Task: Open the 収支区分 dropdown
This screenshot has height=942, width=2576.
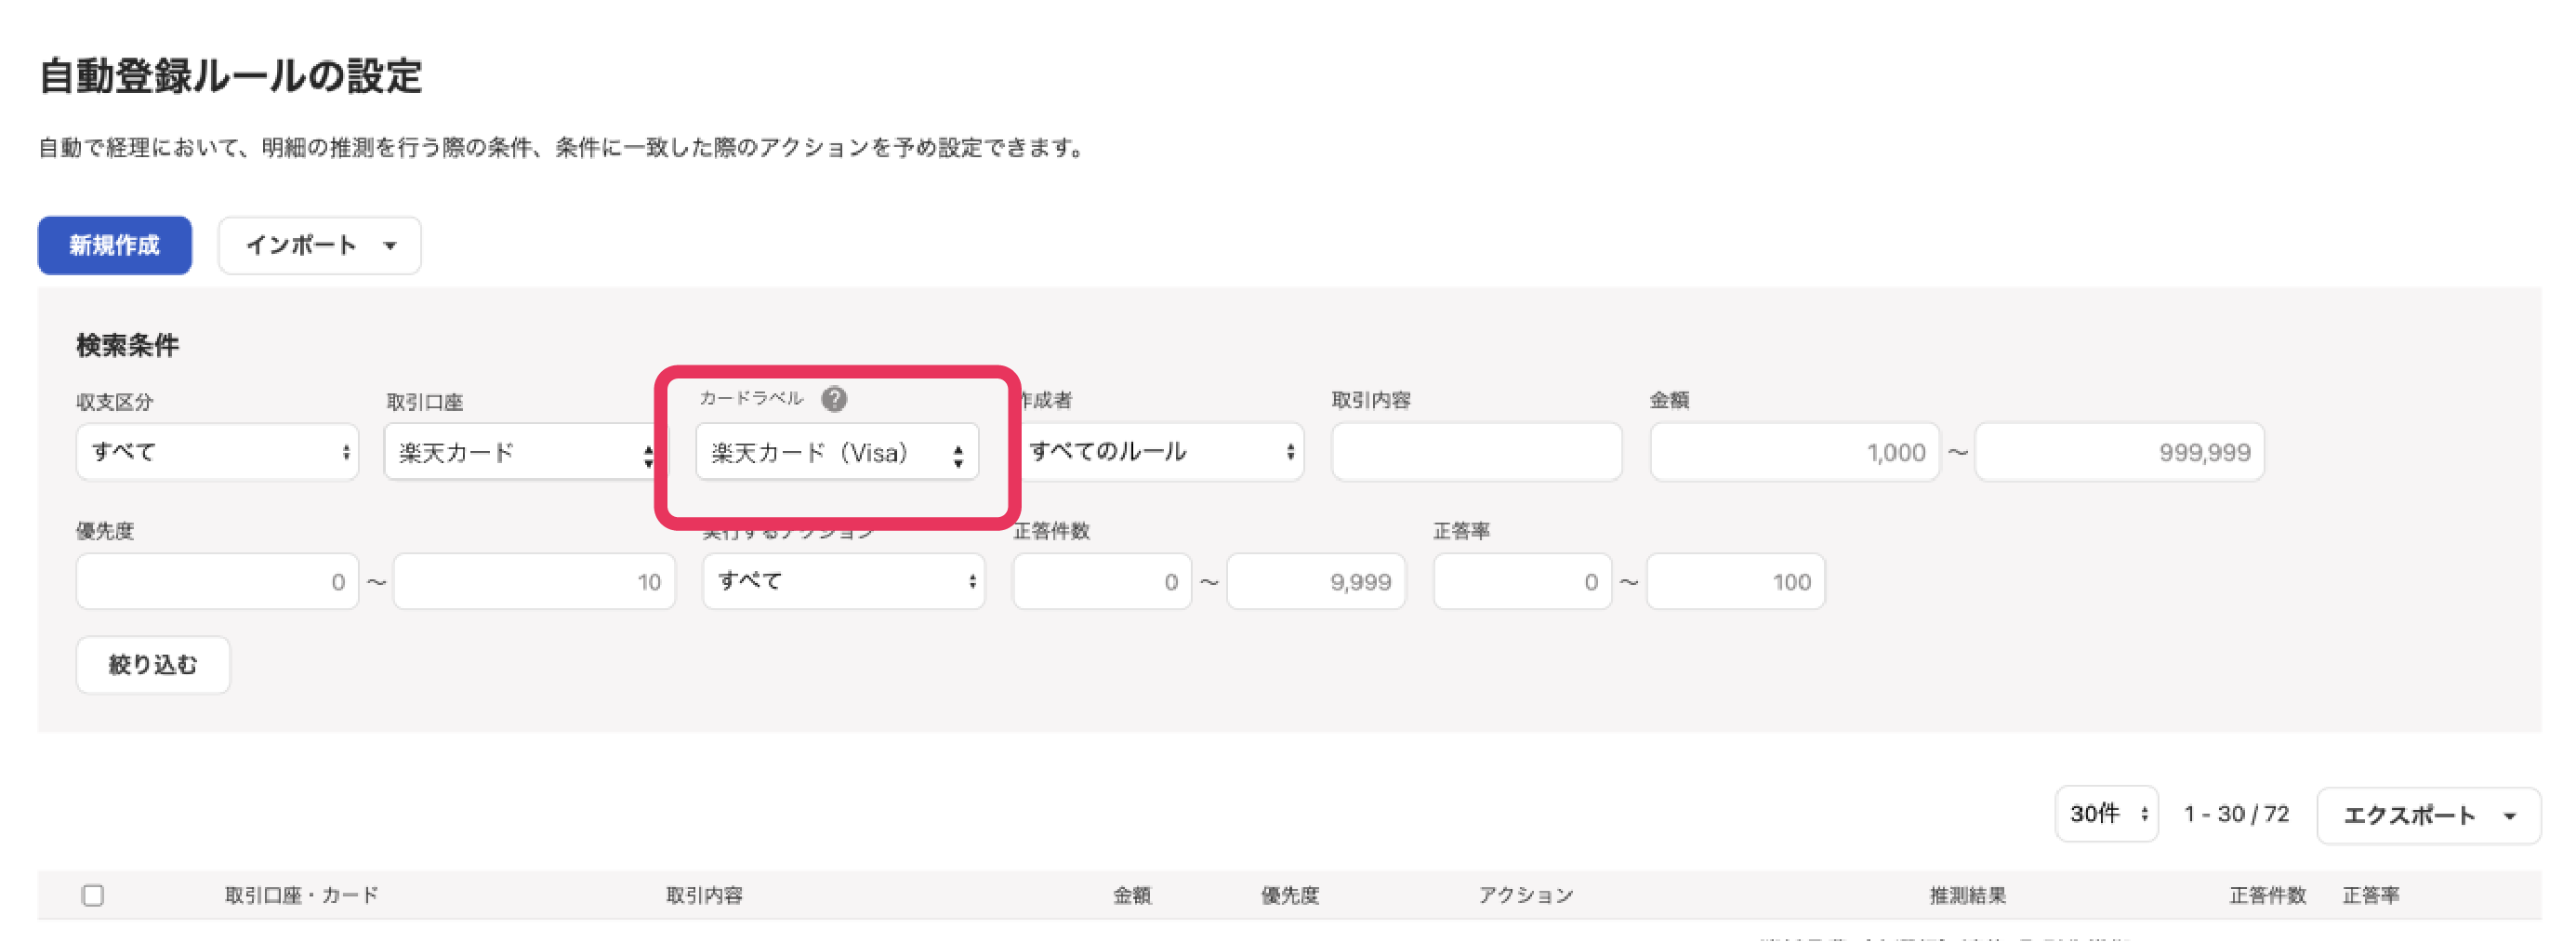Action: (217, 452)
